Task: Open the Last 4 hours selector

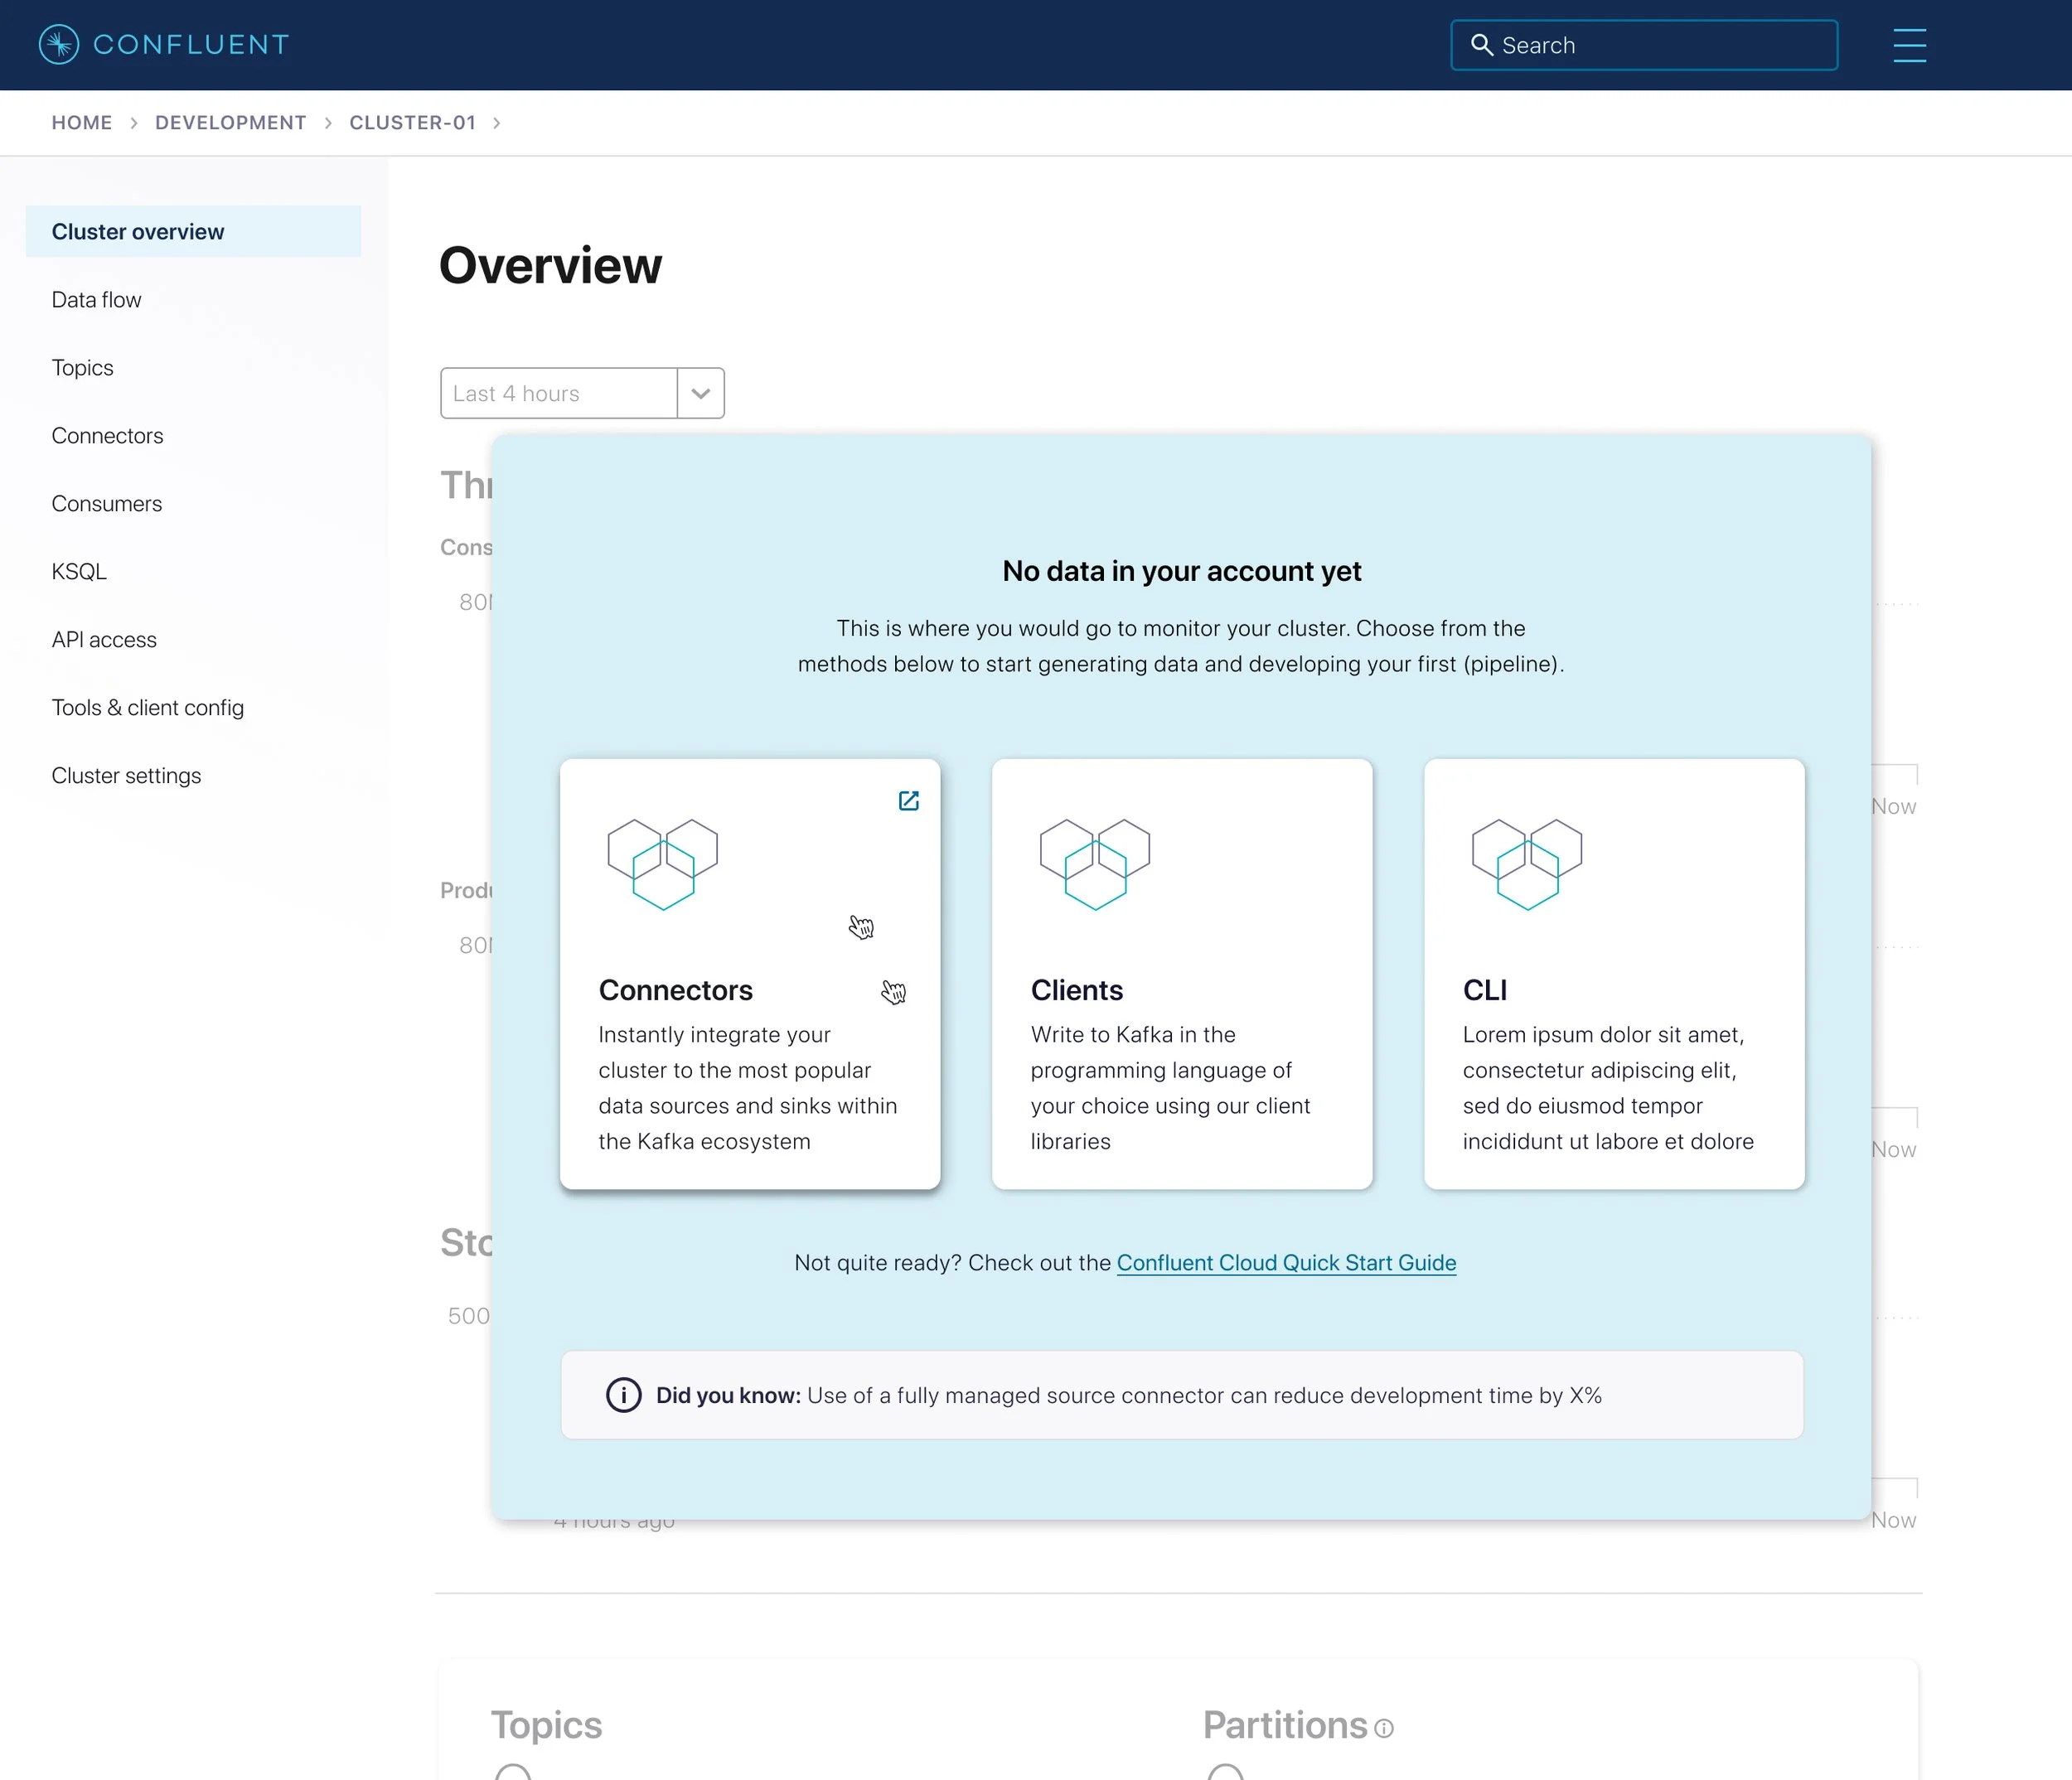Action: tap(558, 393)
